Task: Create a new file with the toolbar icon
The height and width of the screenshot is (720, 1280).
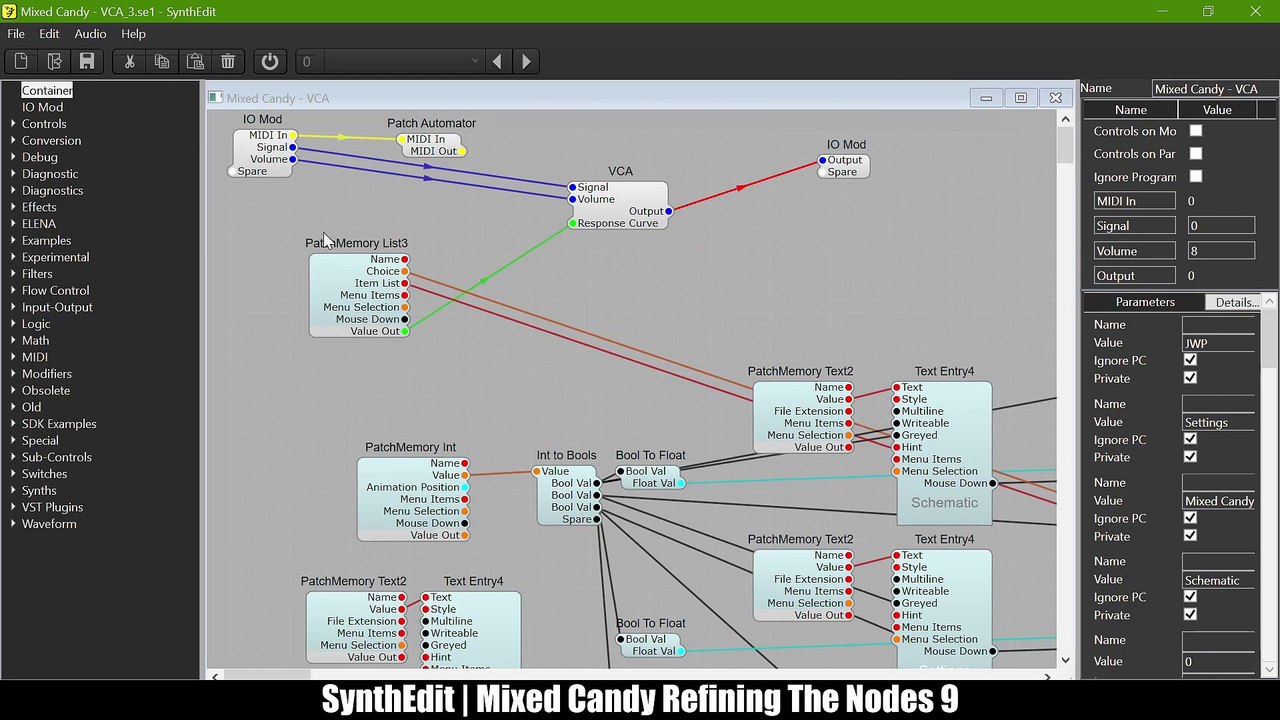Action: click(21, 61)
